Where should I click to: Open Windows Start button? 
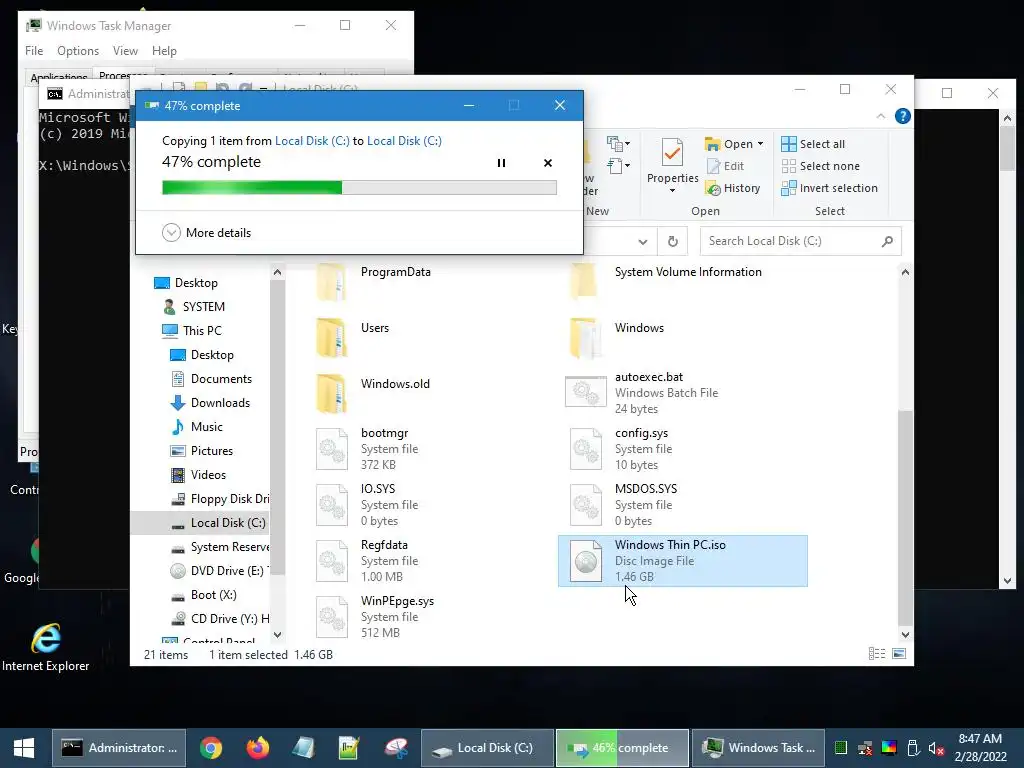click(x=24, y=748)
